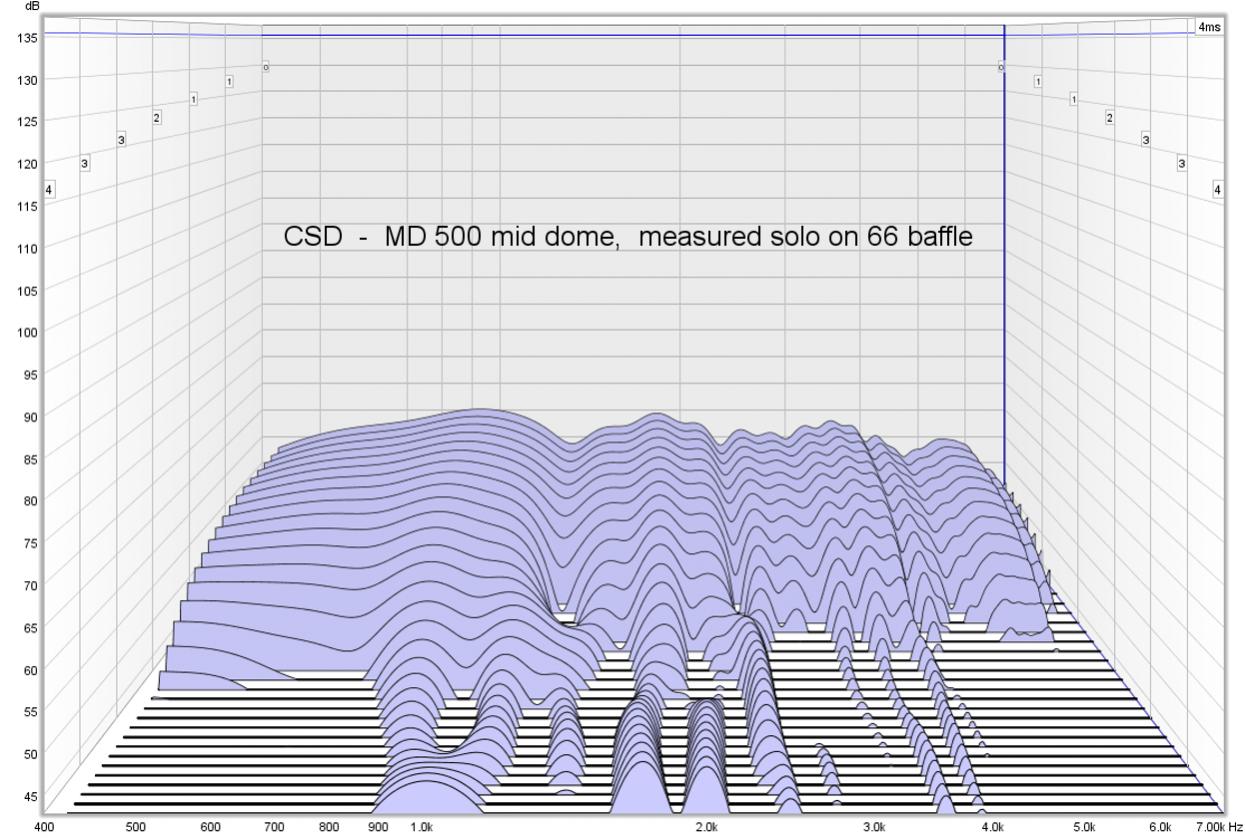
Task: Click the '0' time marker beside the blue cursor
Action: [x=1000, y=67]
